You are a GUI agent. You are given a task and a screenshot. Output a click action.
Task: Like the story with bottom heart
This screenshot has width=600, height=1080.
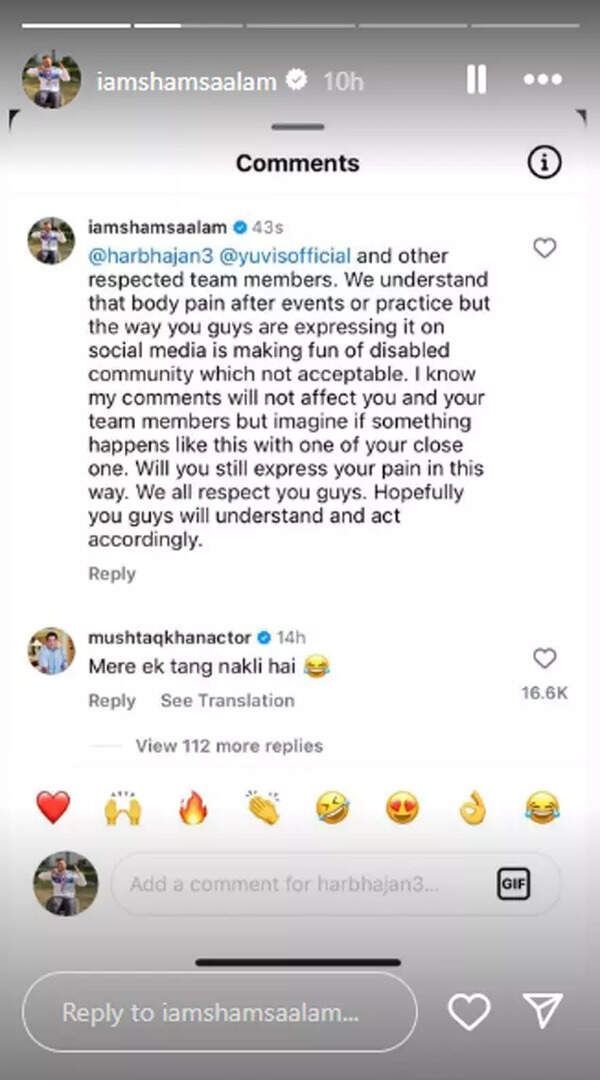coord(469,1013)
